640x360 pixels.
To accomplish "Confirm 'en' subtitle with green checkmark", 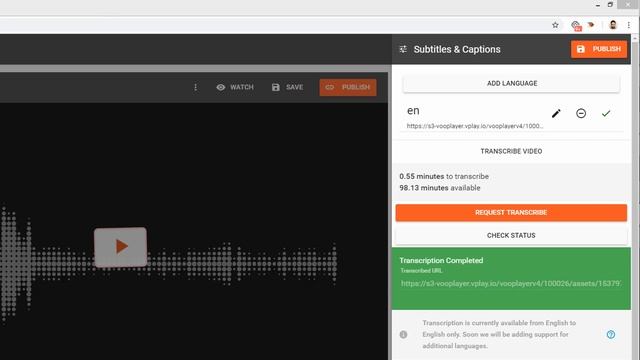I will click(606, 113).
